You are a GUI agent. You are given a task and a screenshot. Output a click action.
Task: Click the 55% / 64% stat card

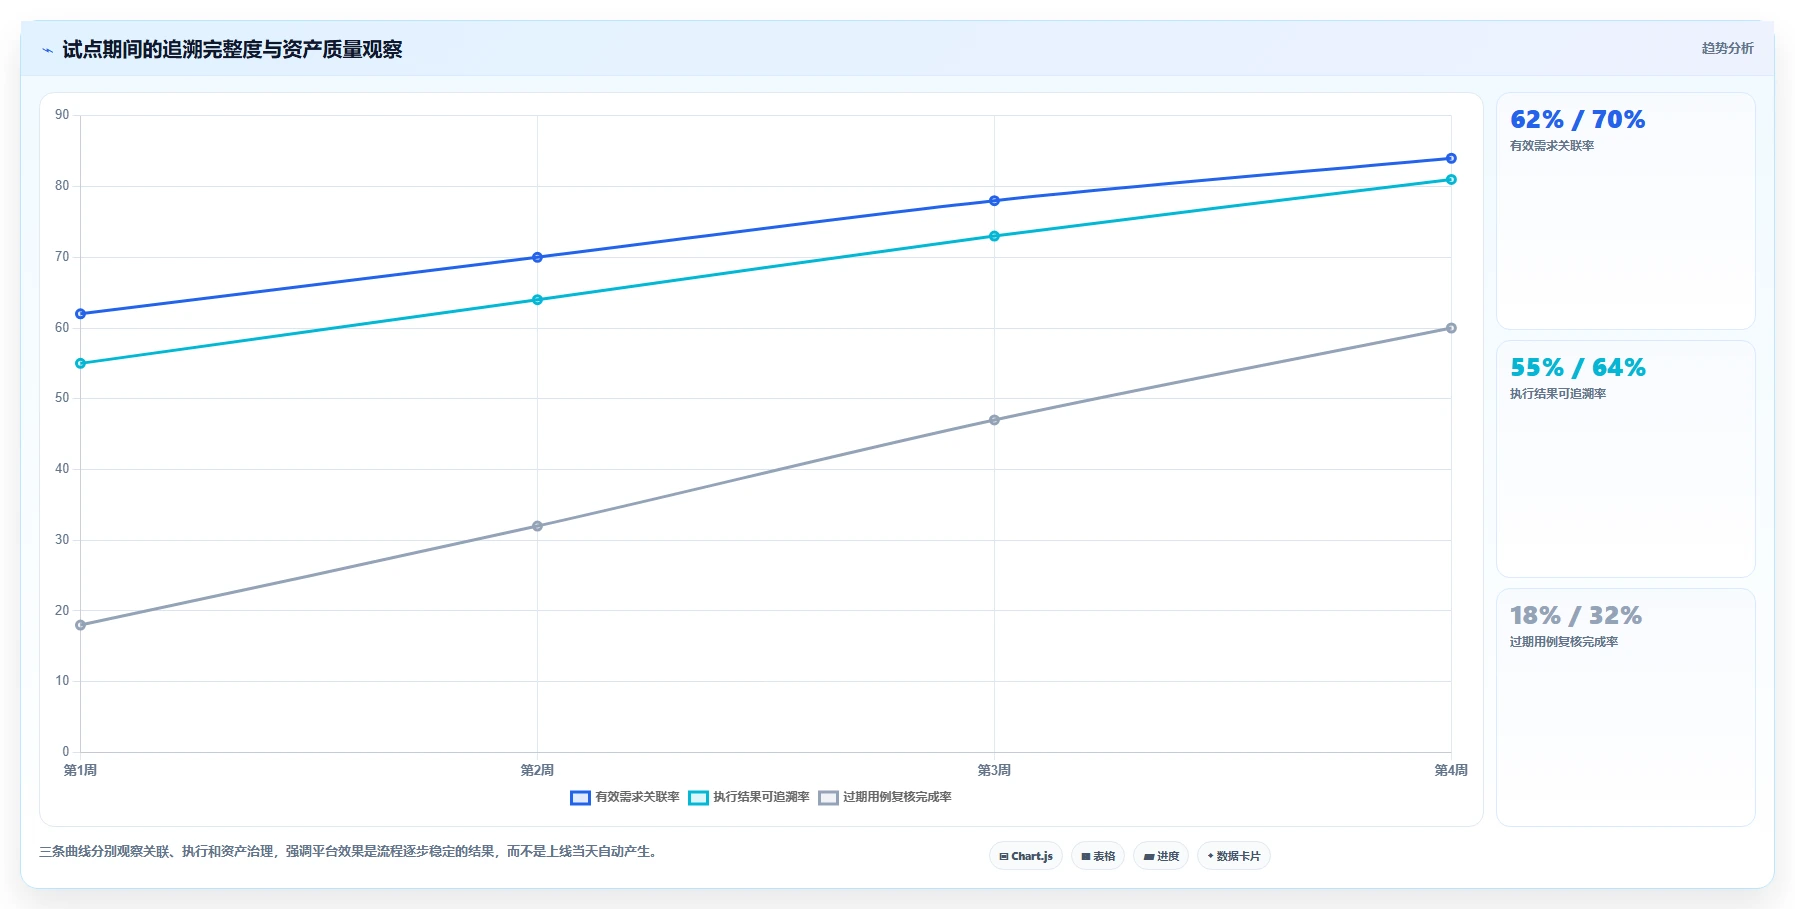(x=1625, y=459)
